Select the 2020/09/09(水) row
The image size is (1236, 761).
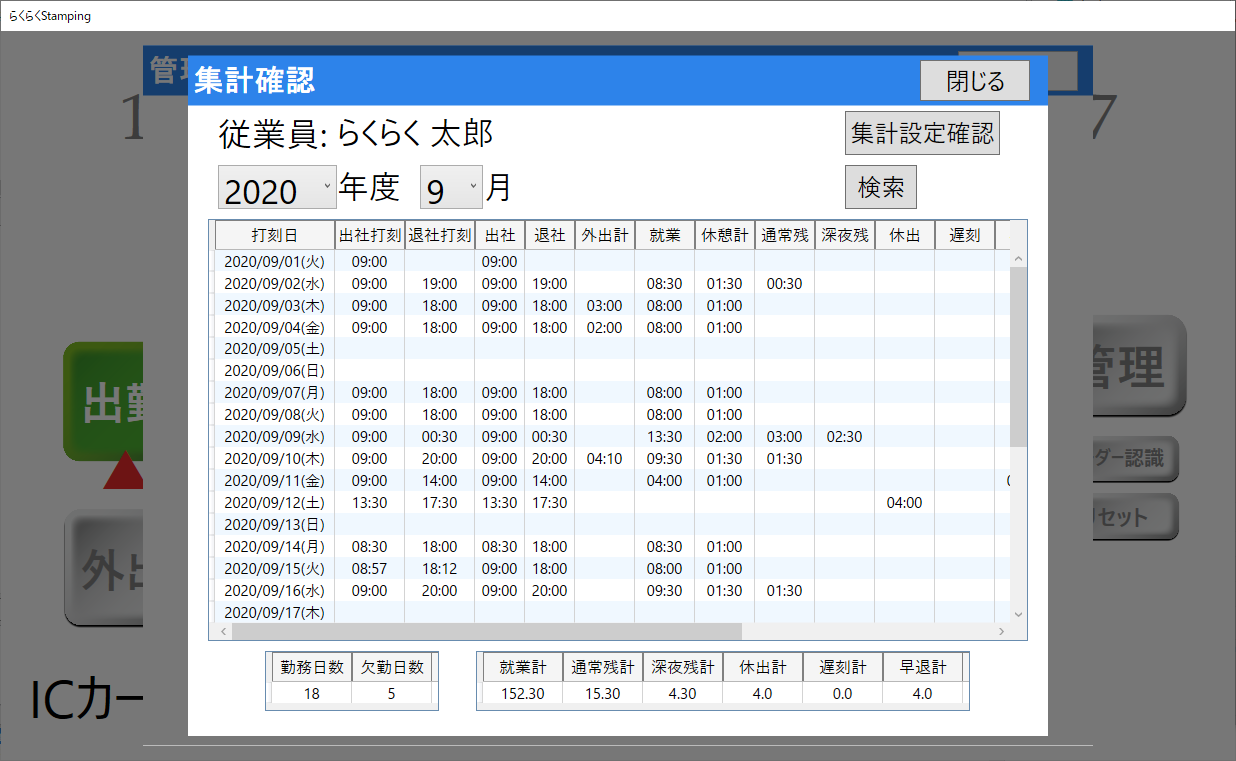tap(274, 437)
